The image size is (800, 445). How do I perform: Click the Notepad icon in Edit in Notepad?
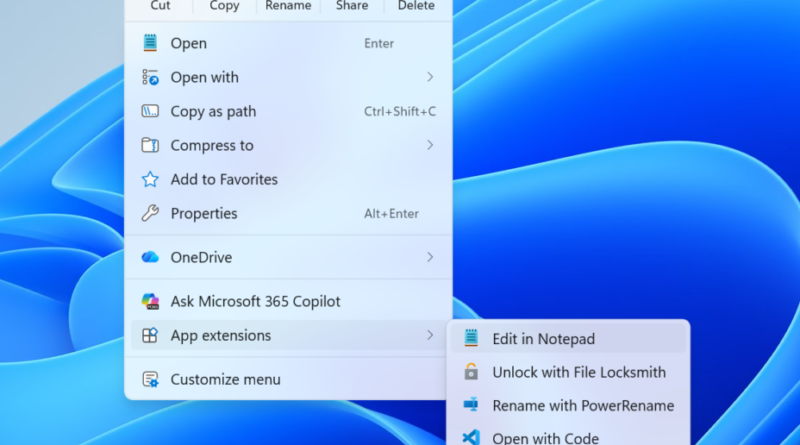471,338
